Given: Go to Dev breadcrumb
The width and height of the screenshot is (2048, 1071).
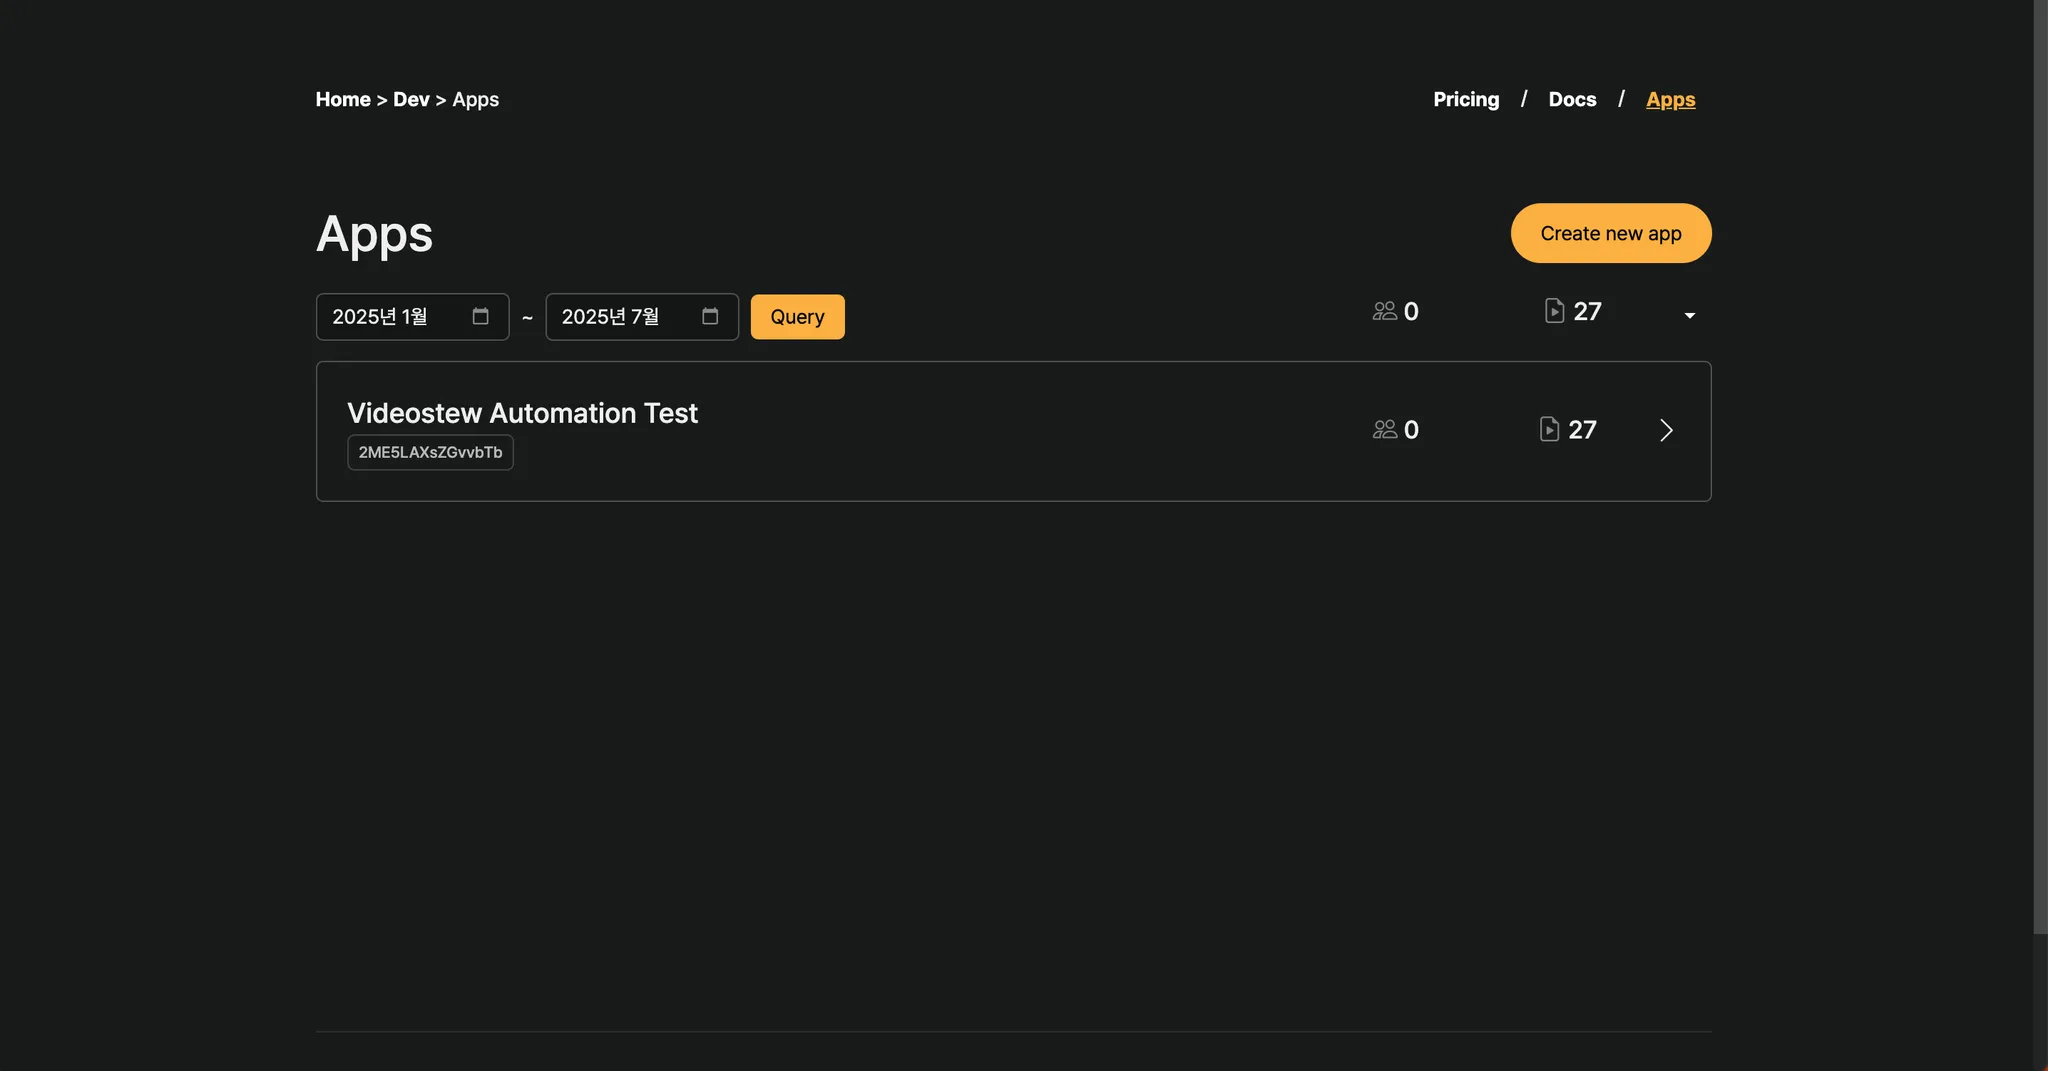Looking at the screenshot, I should (x=411, y=99).
